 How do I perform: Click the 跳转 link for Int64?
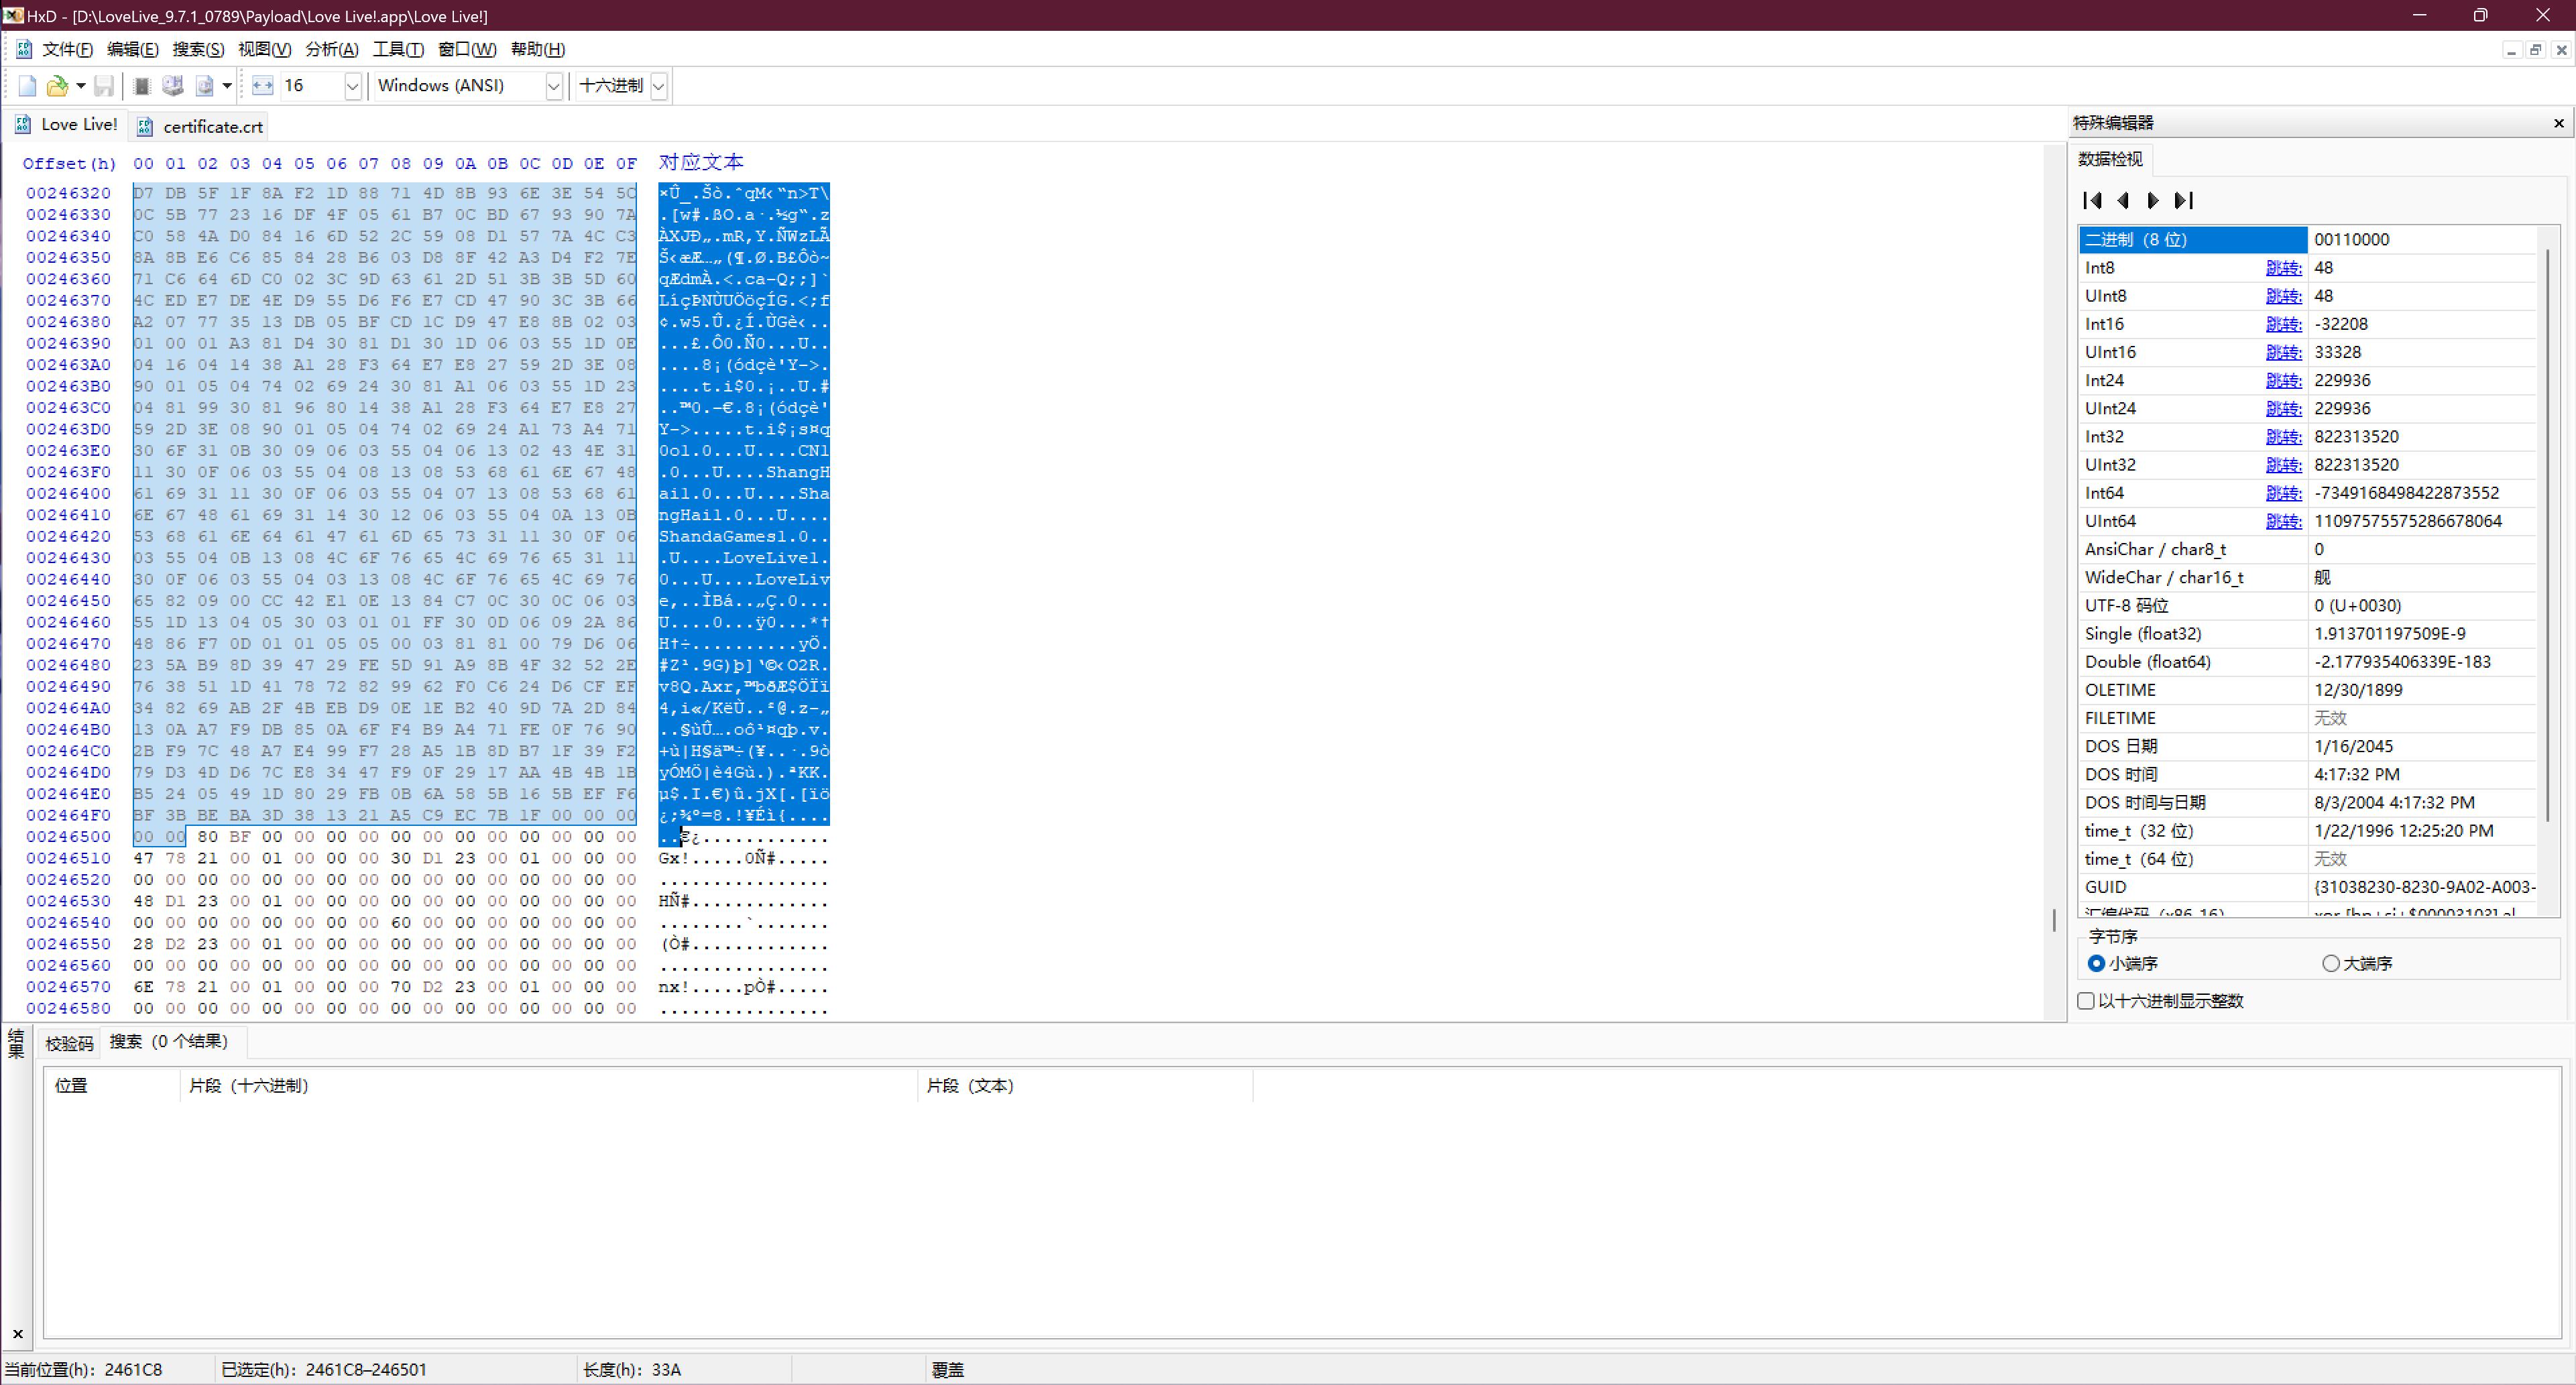(x=2283, y=493)
